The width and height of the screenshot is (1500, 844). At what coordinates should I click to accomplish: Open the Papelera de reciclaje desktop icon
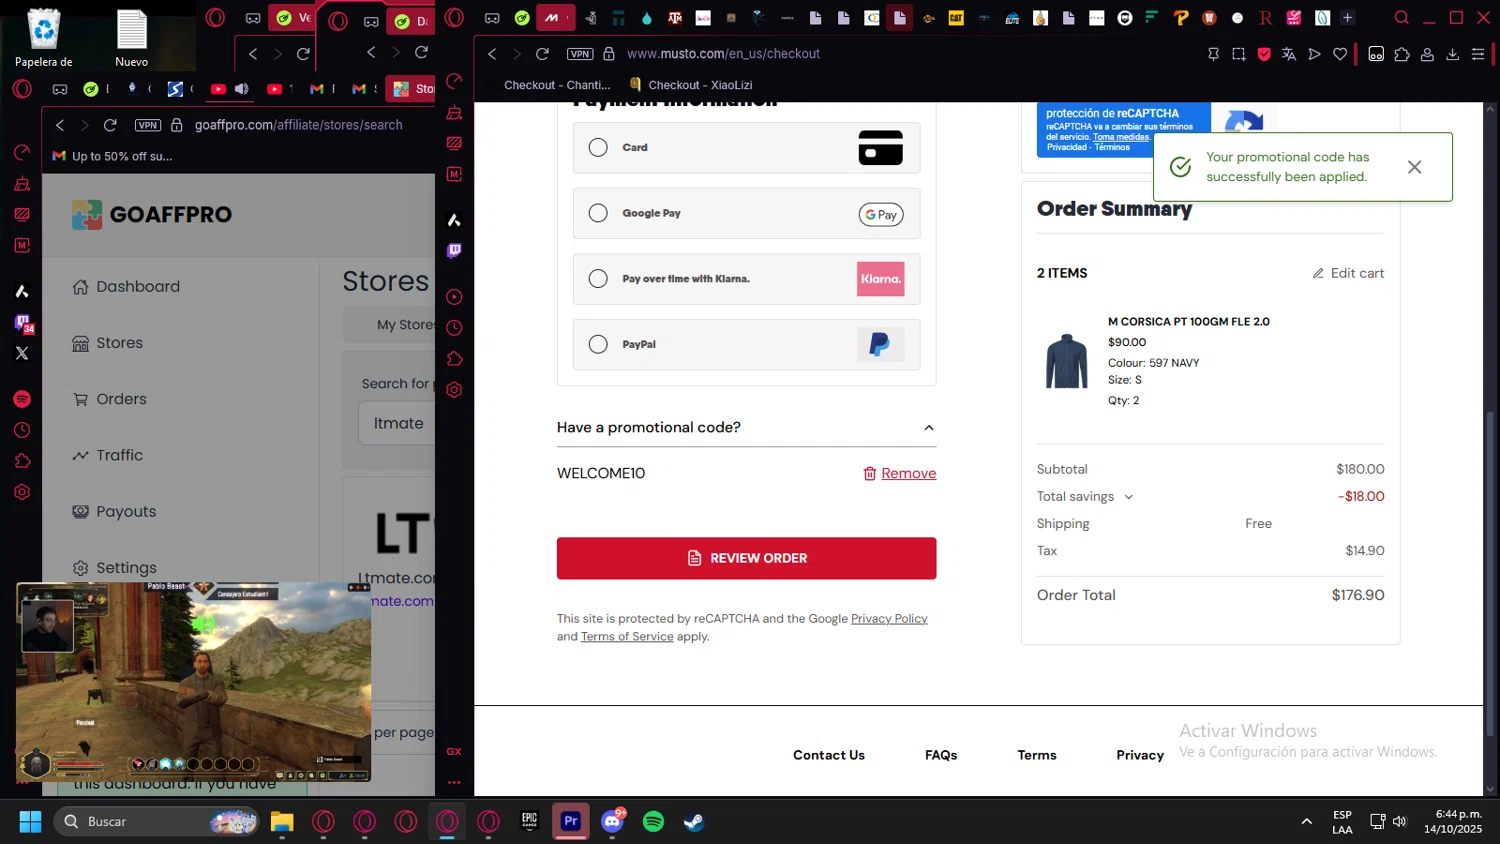(x=44, y=38)
